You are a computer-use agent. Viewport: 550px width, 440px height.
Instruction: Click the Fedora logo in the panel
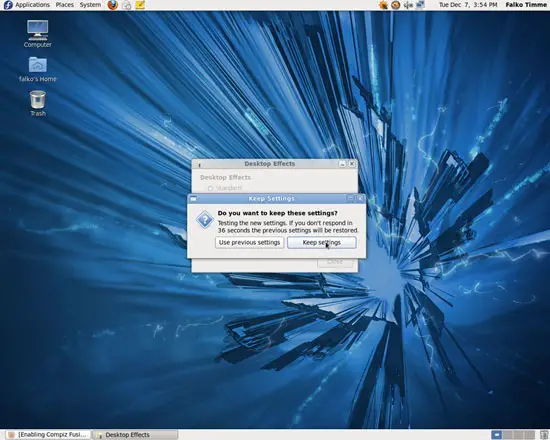(8, 5)
